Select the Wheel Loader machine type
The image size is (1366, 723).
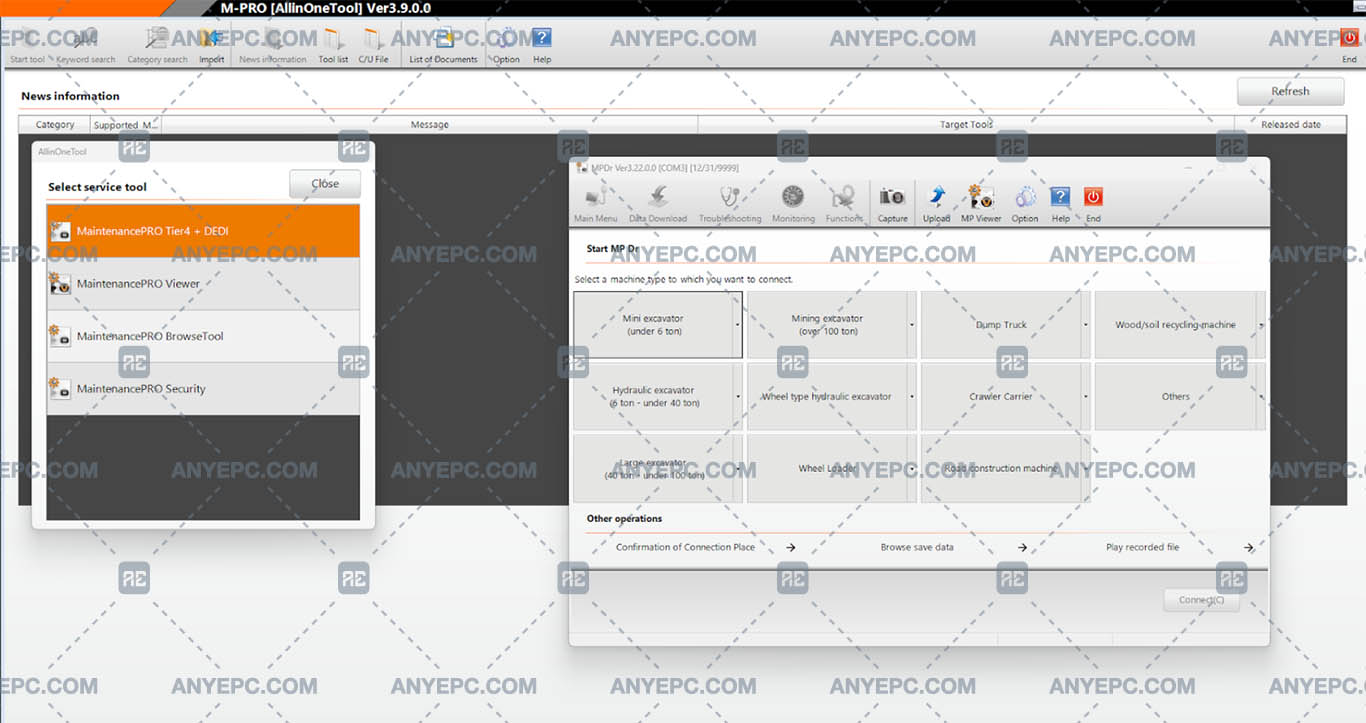point(827,469)
